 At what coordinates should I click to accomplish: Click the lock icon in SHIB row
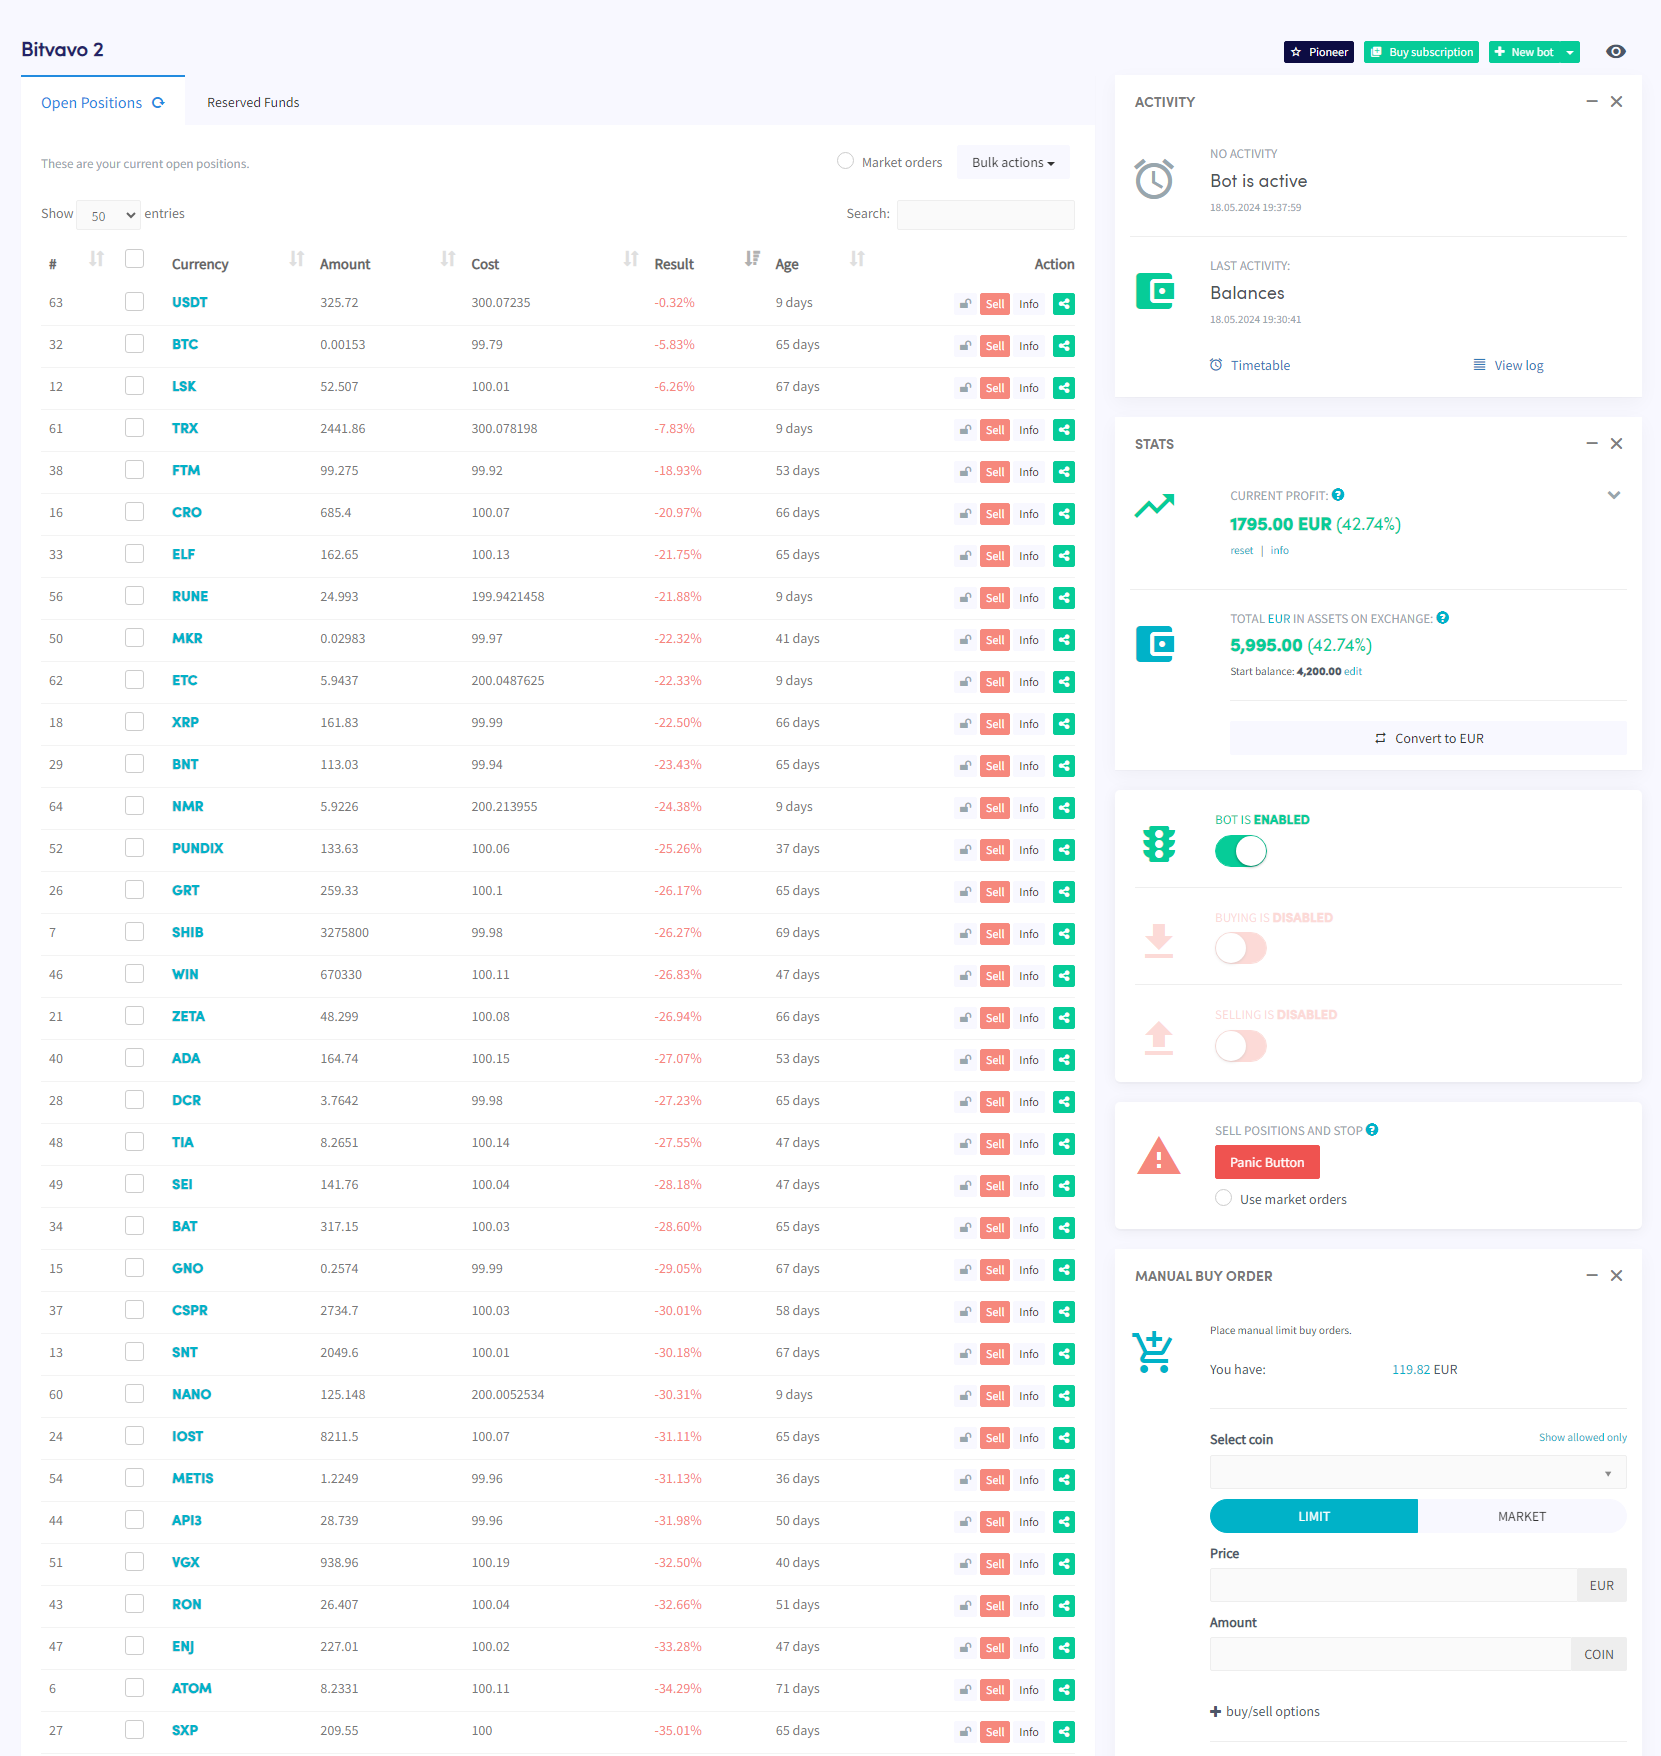click(x=965, y=934)
